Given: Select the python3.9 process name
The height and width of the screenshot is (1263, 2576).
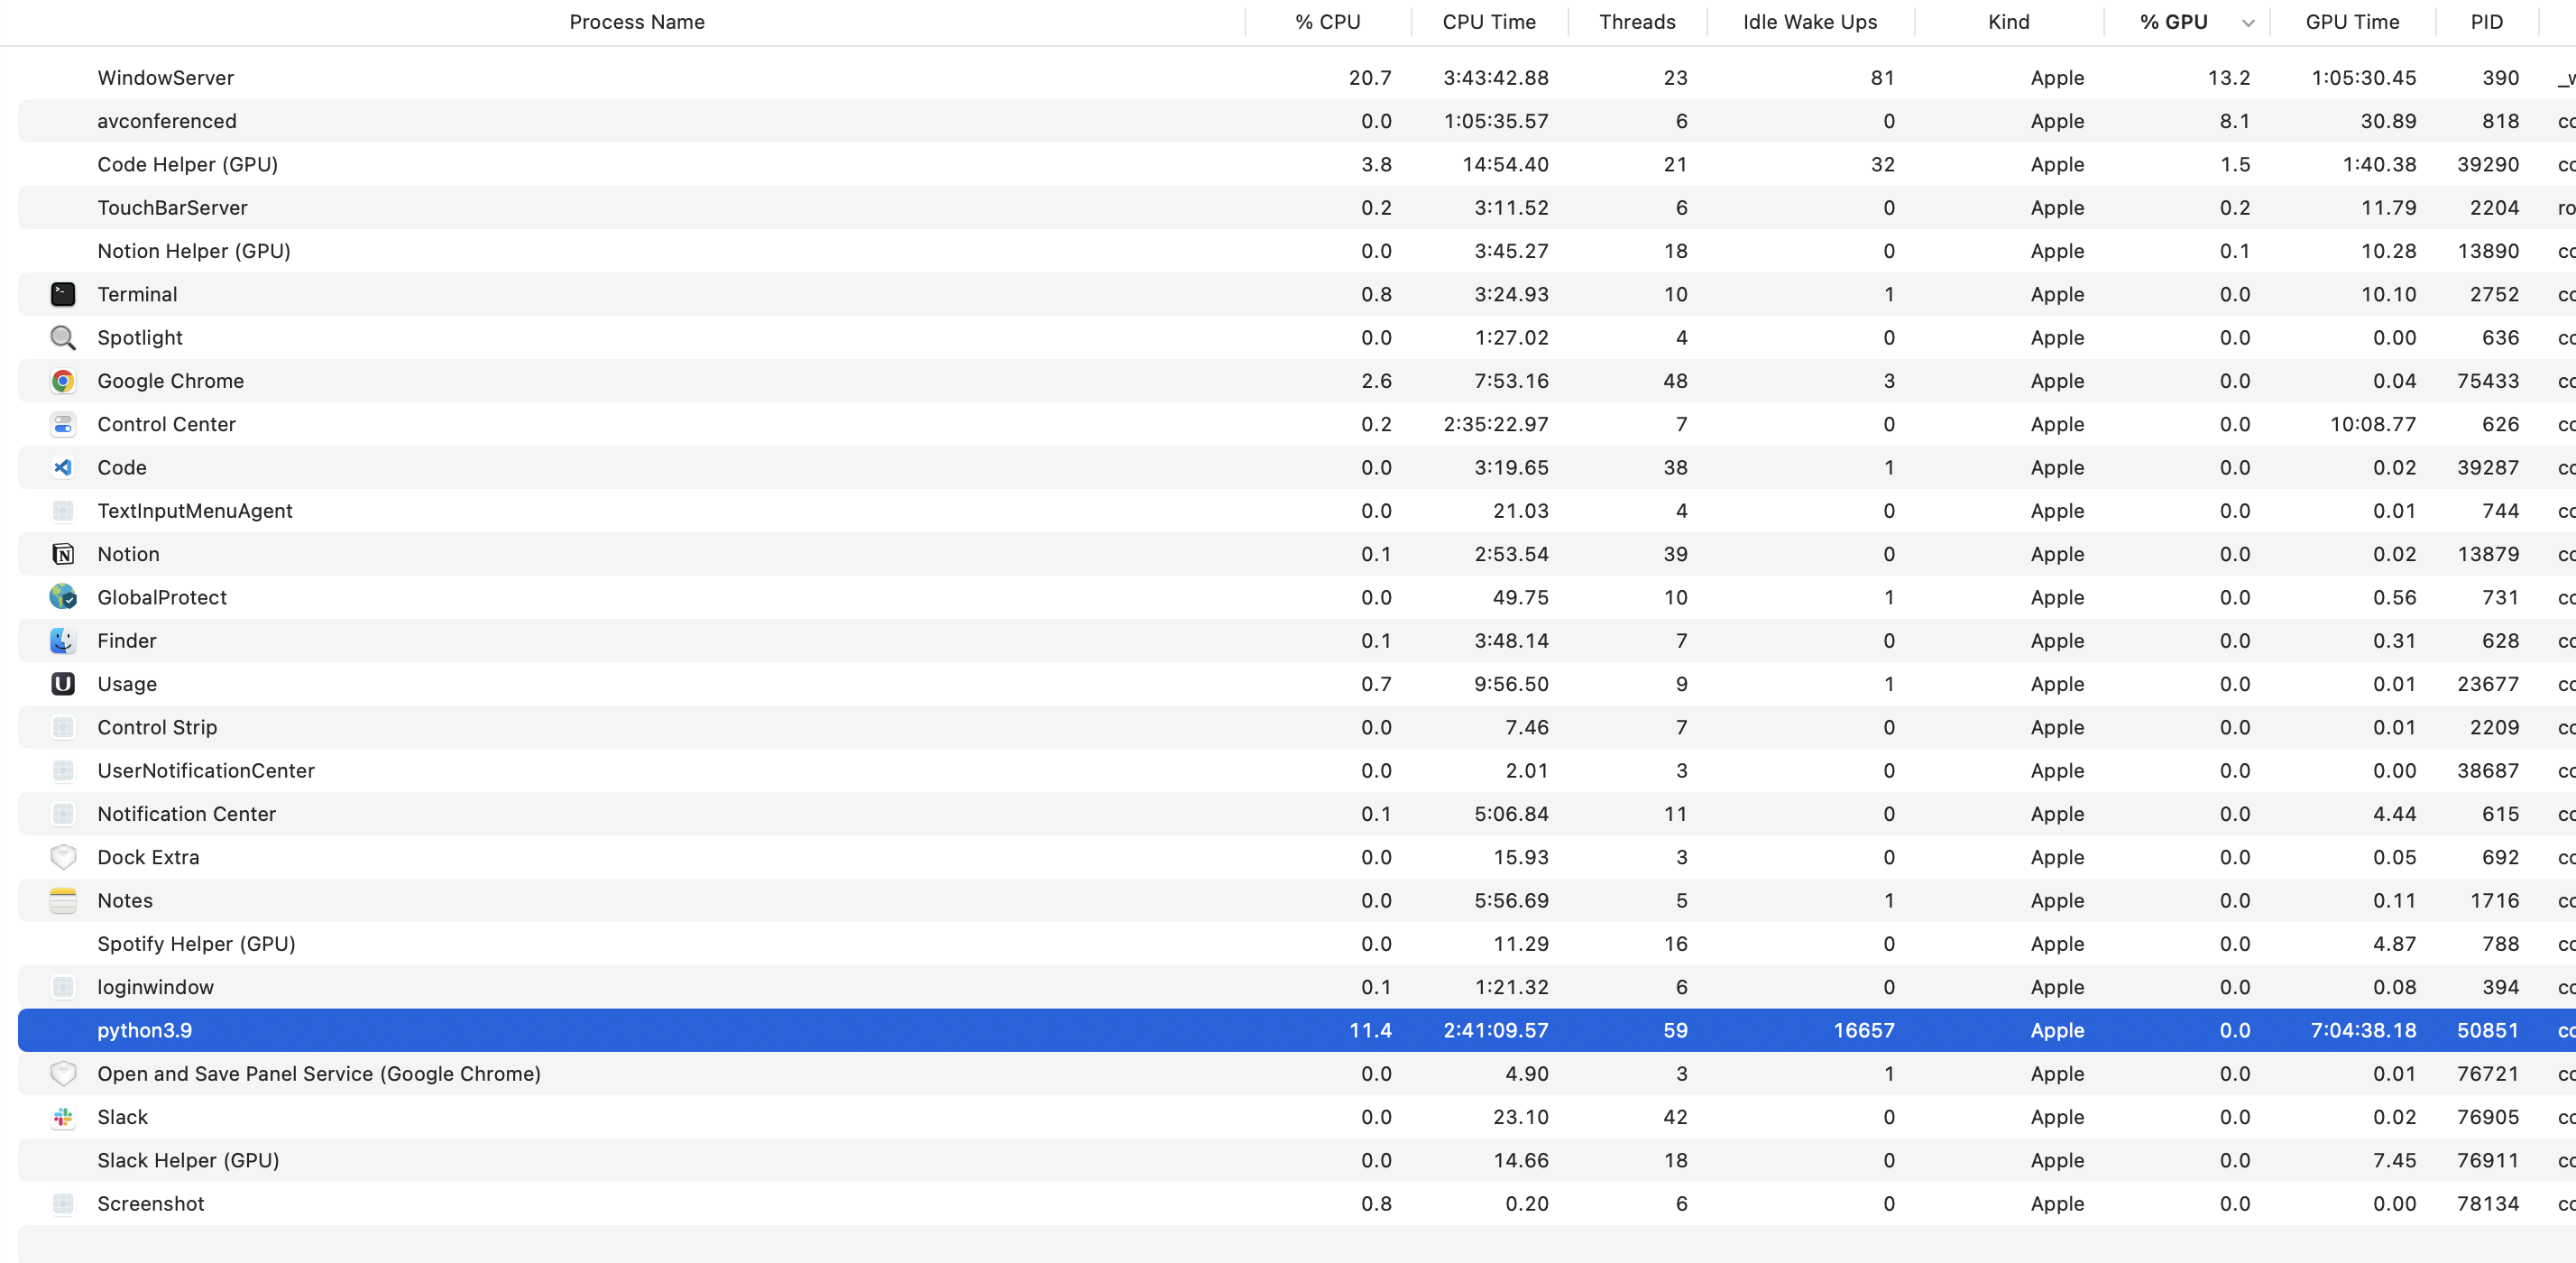Looking at the screenshot, I should pyautogui.click(x=145, y=1030).
